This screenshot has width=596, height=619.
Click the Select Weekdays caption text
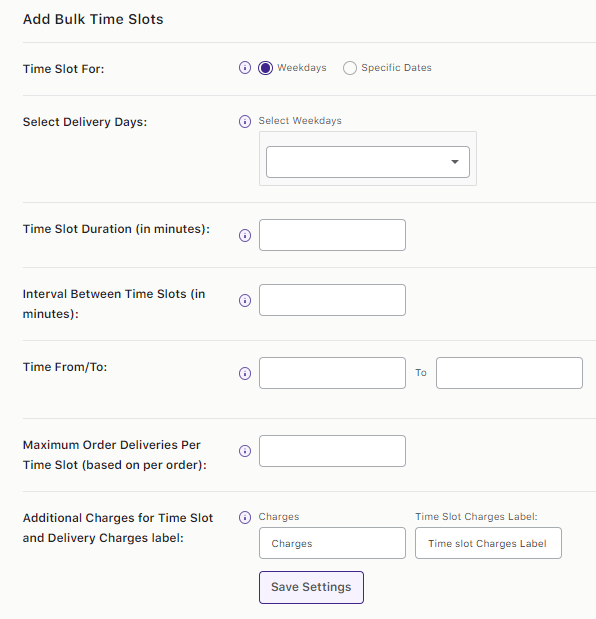pos(300,121)
